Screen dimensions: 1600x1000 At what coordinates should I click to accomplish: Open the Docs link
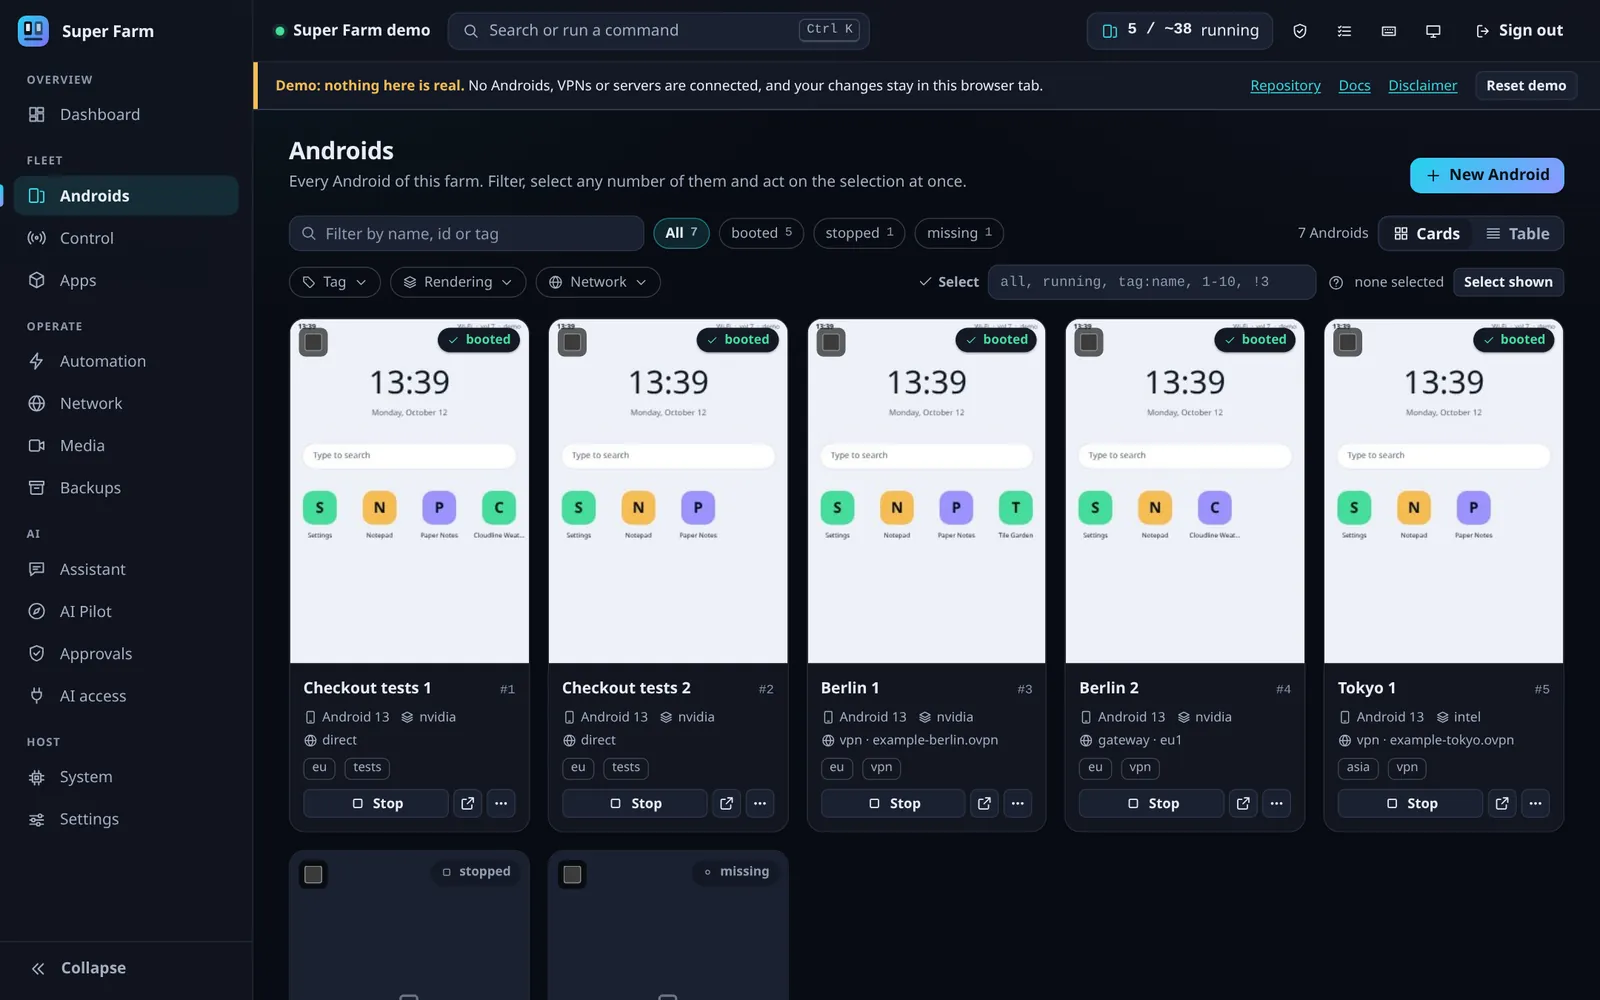pyautogui.click(x=1354, y=86)
